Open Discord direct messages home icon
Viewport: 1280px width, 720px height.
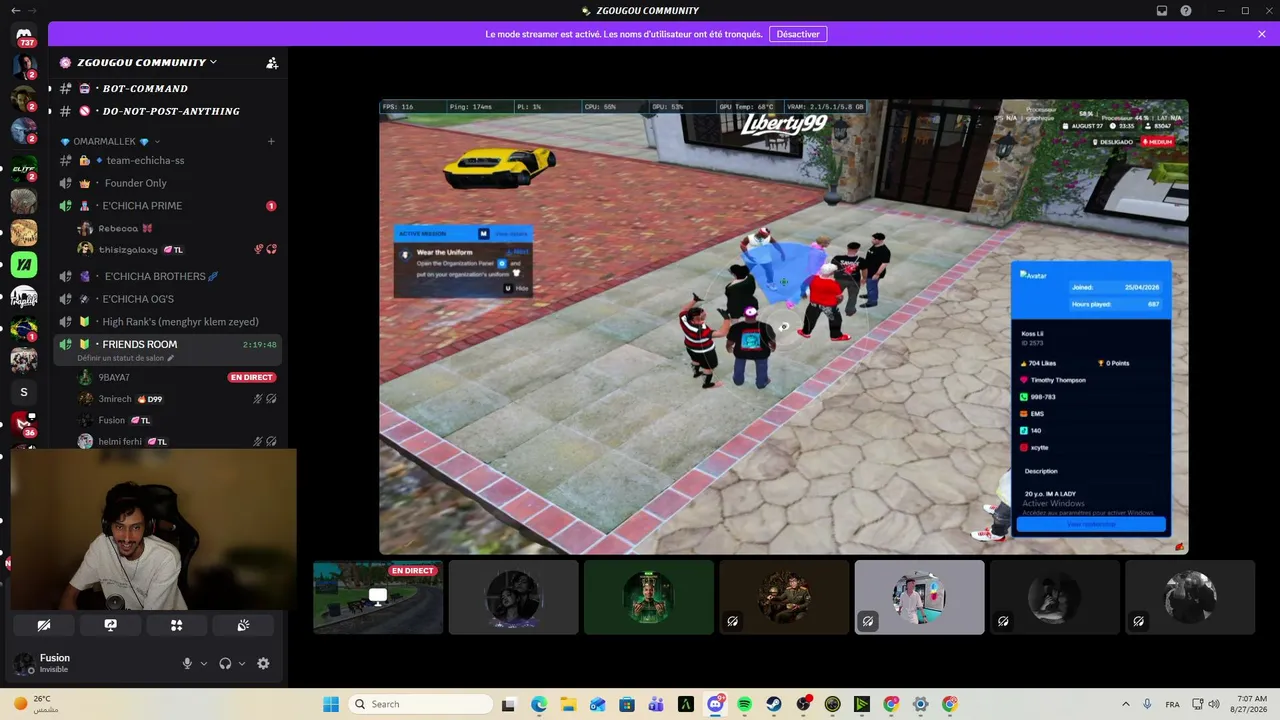(24, 36)
